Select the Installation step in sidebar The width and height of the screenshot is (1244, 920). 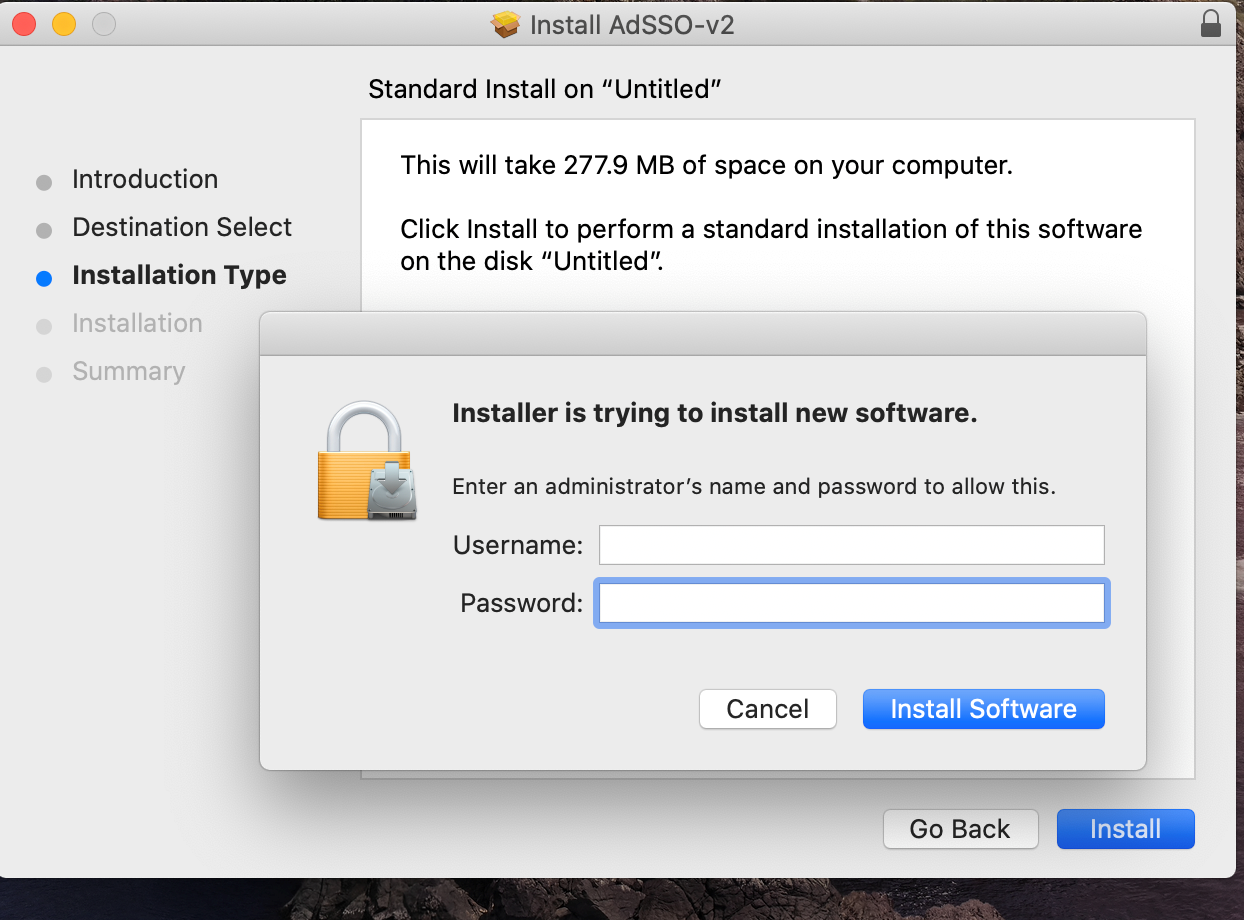[x=137, y=323]
